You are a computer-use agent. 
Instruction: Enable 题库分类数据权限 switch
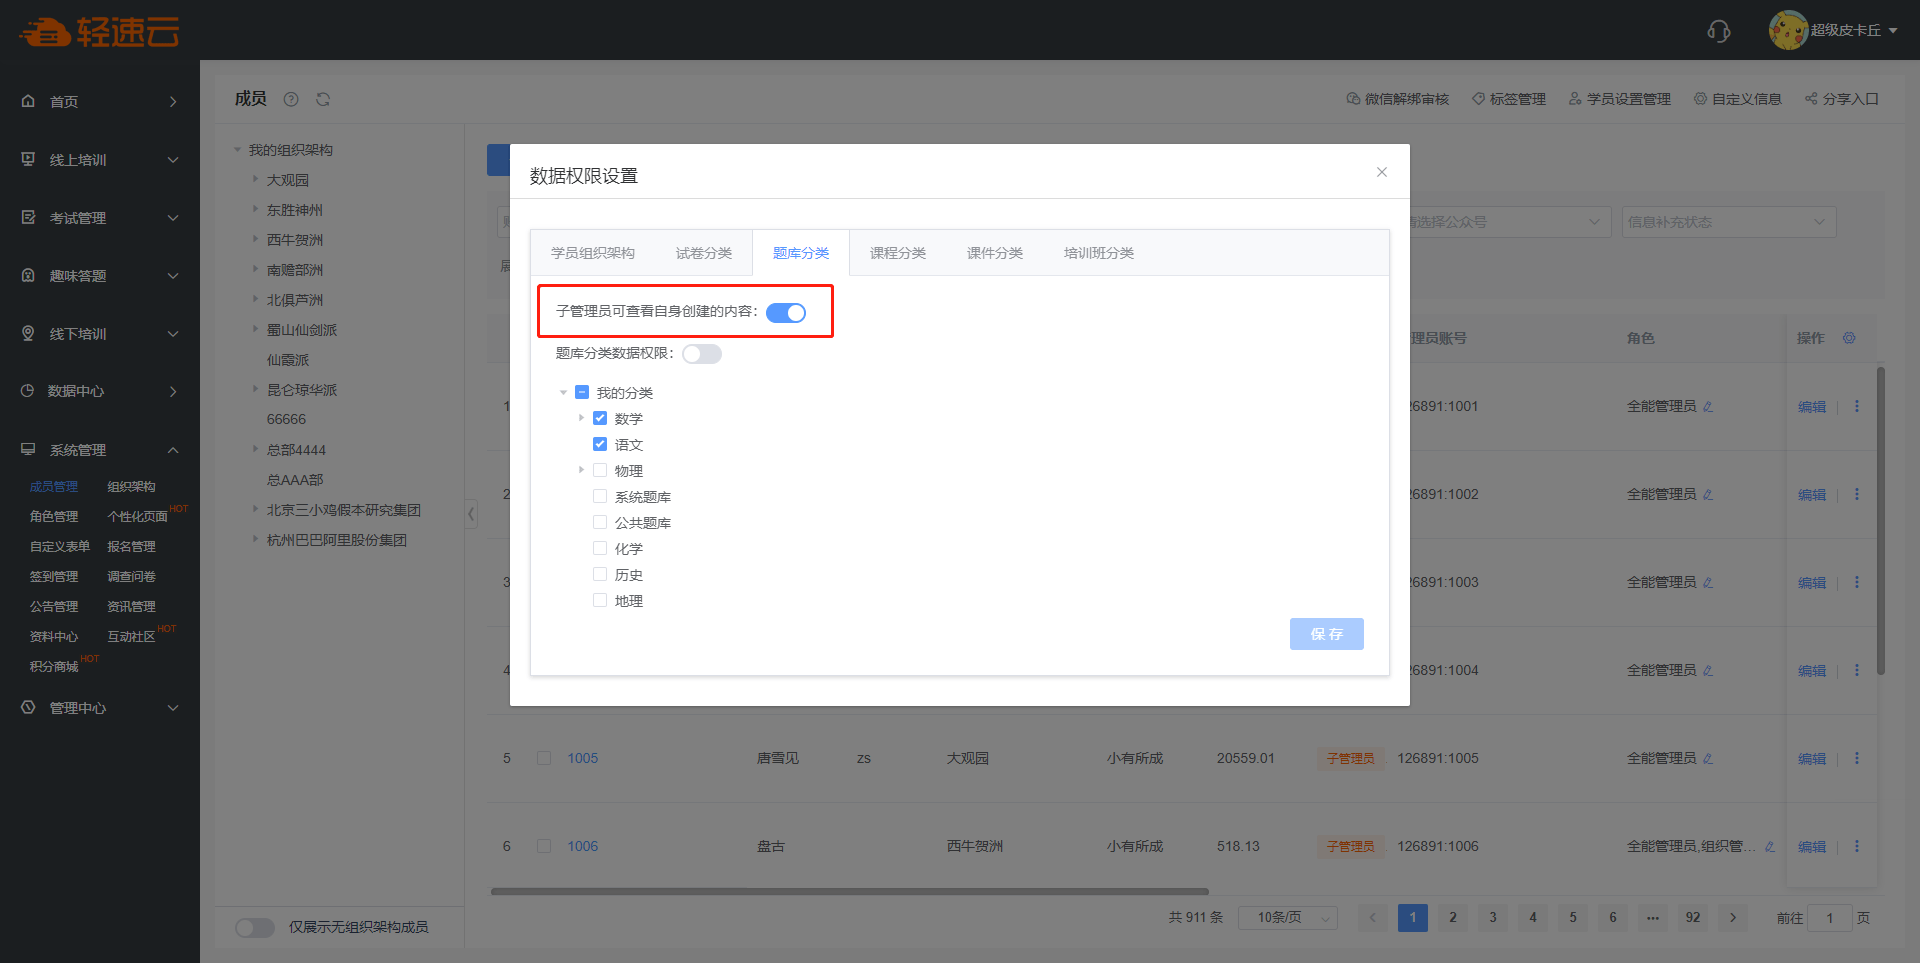point(702,354)
